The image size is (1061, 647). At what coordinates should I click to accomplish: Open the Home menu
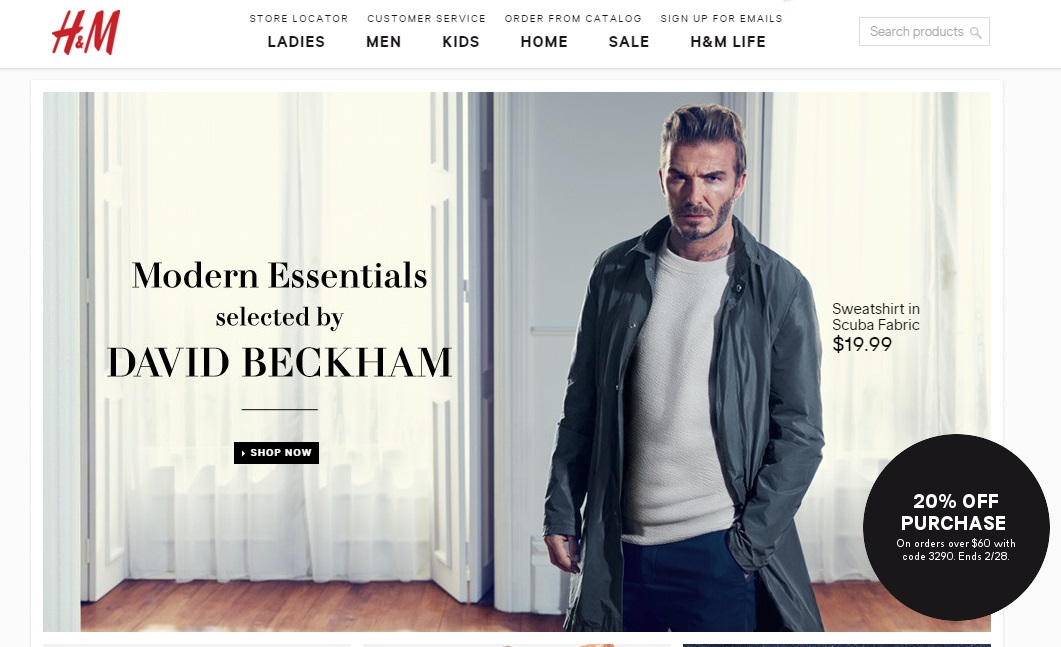point(544,42)
